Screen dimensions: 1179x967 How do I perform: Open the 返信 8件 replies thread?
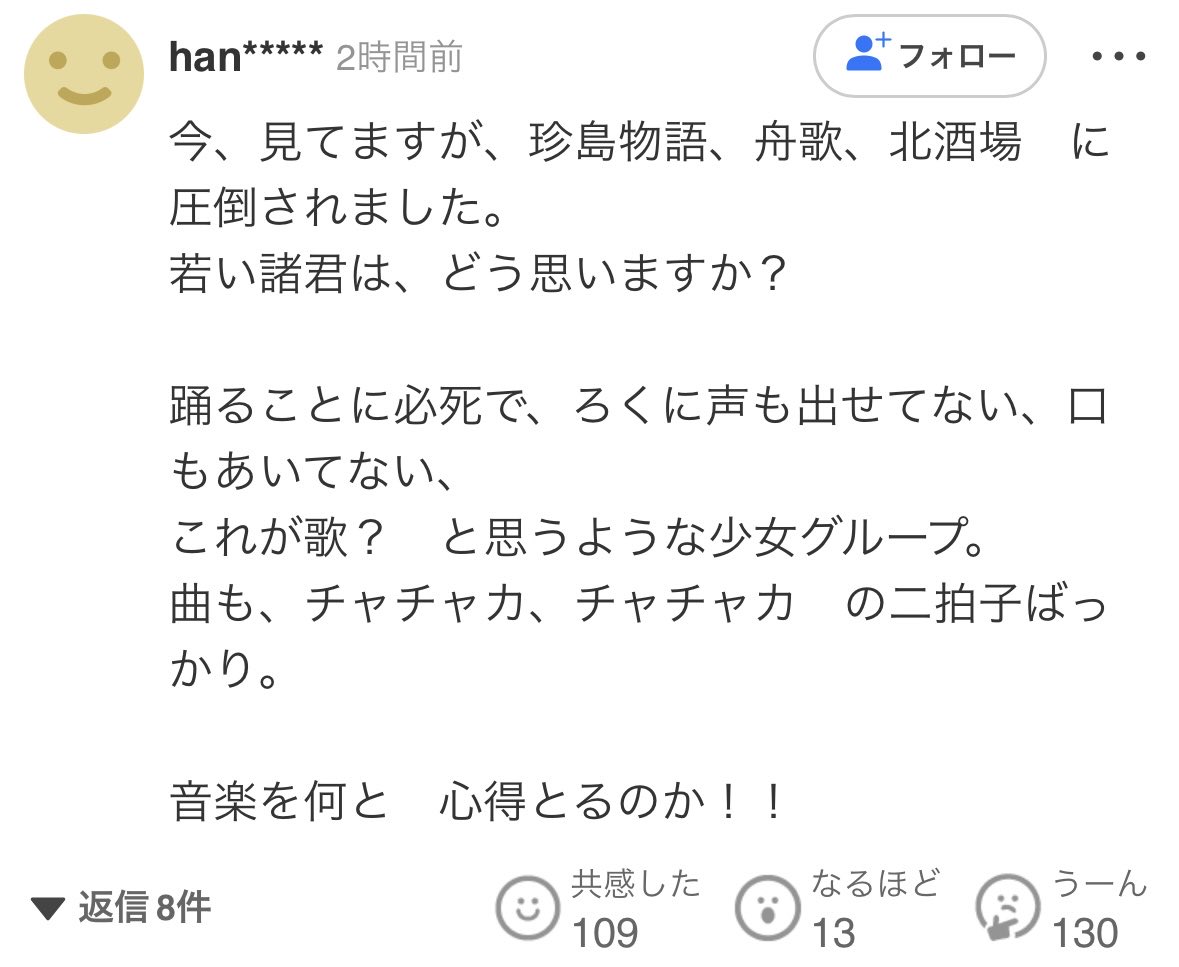[121, 908]
